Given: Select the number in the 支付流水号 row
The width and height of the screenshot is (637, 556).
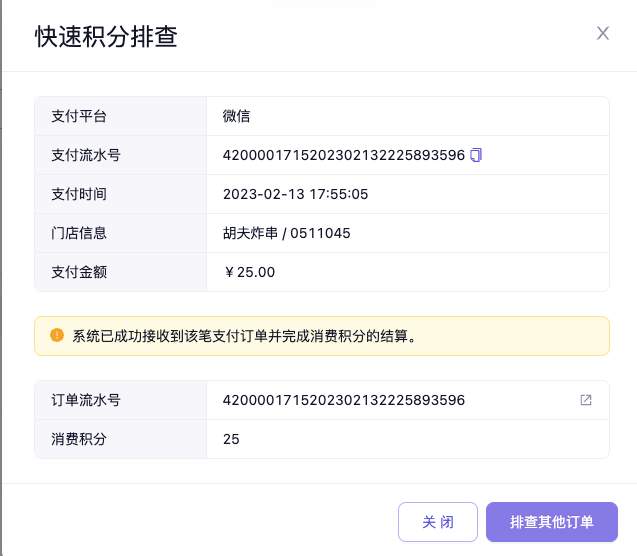Looking at the screenshot, I should point(343,155).
